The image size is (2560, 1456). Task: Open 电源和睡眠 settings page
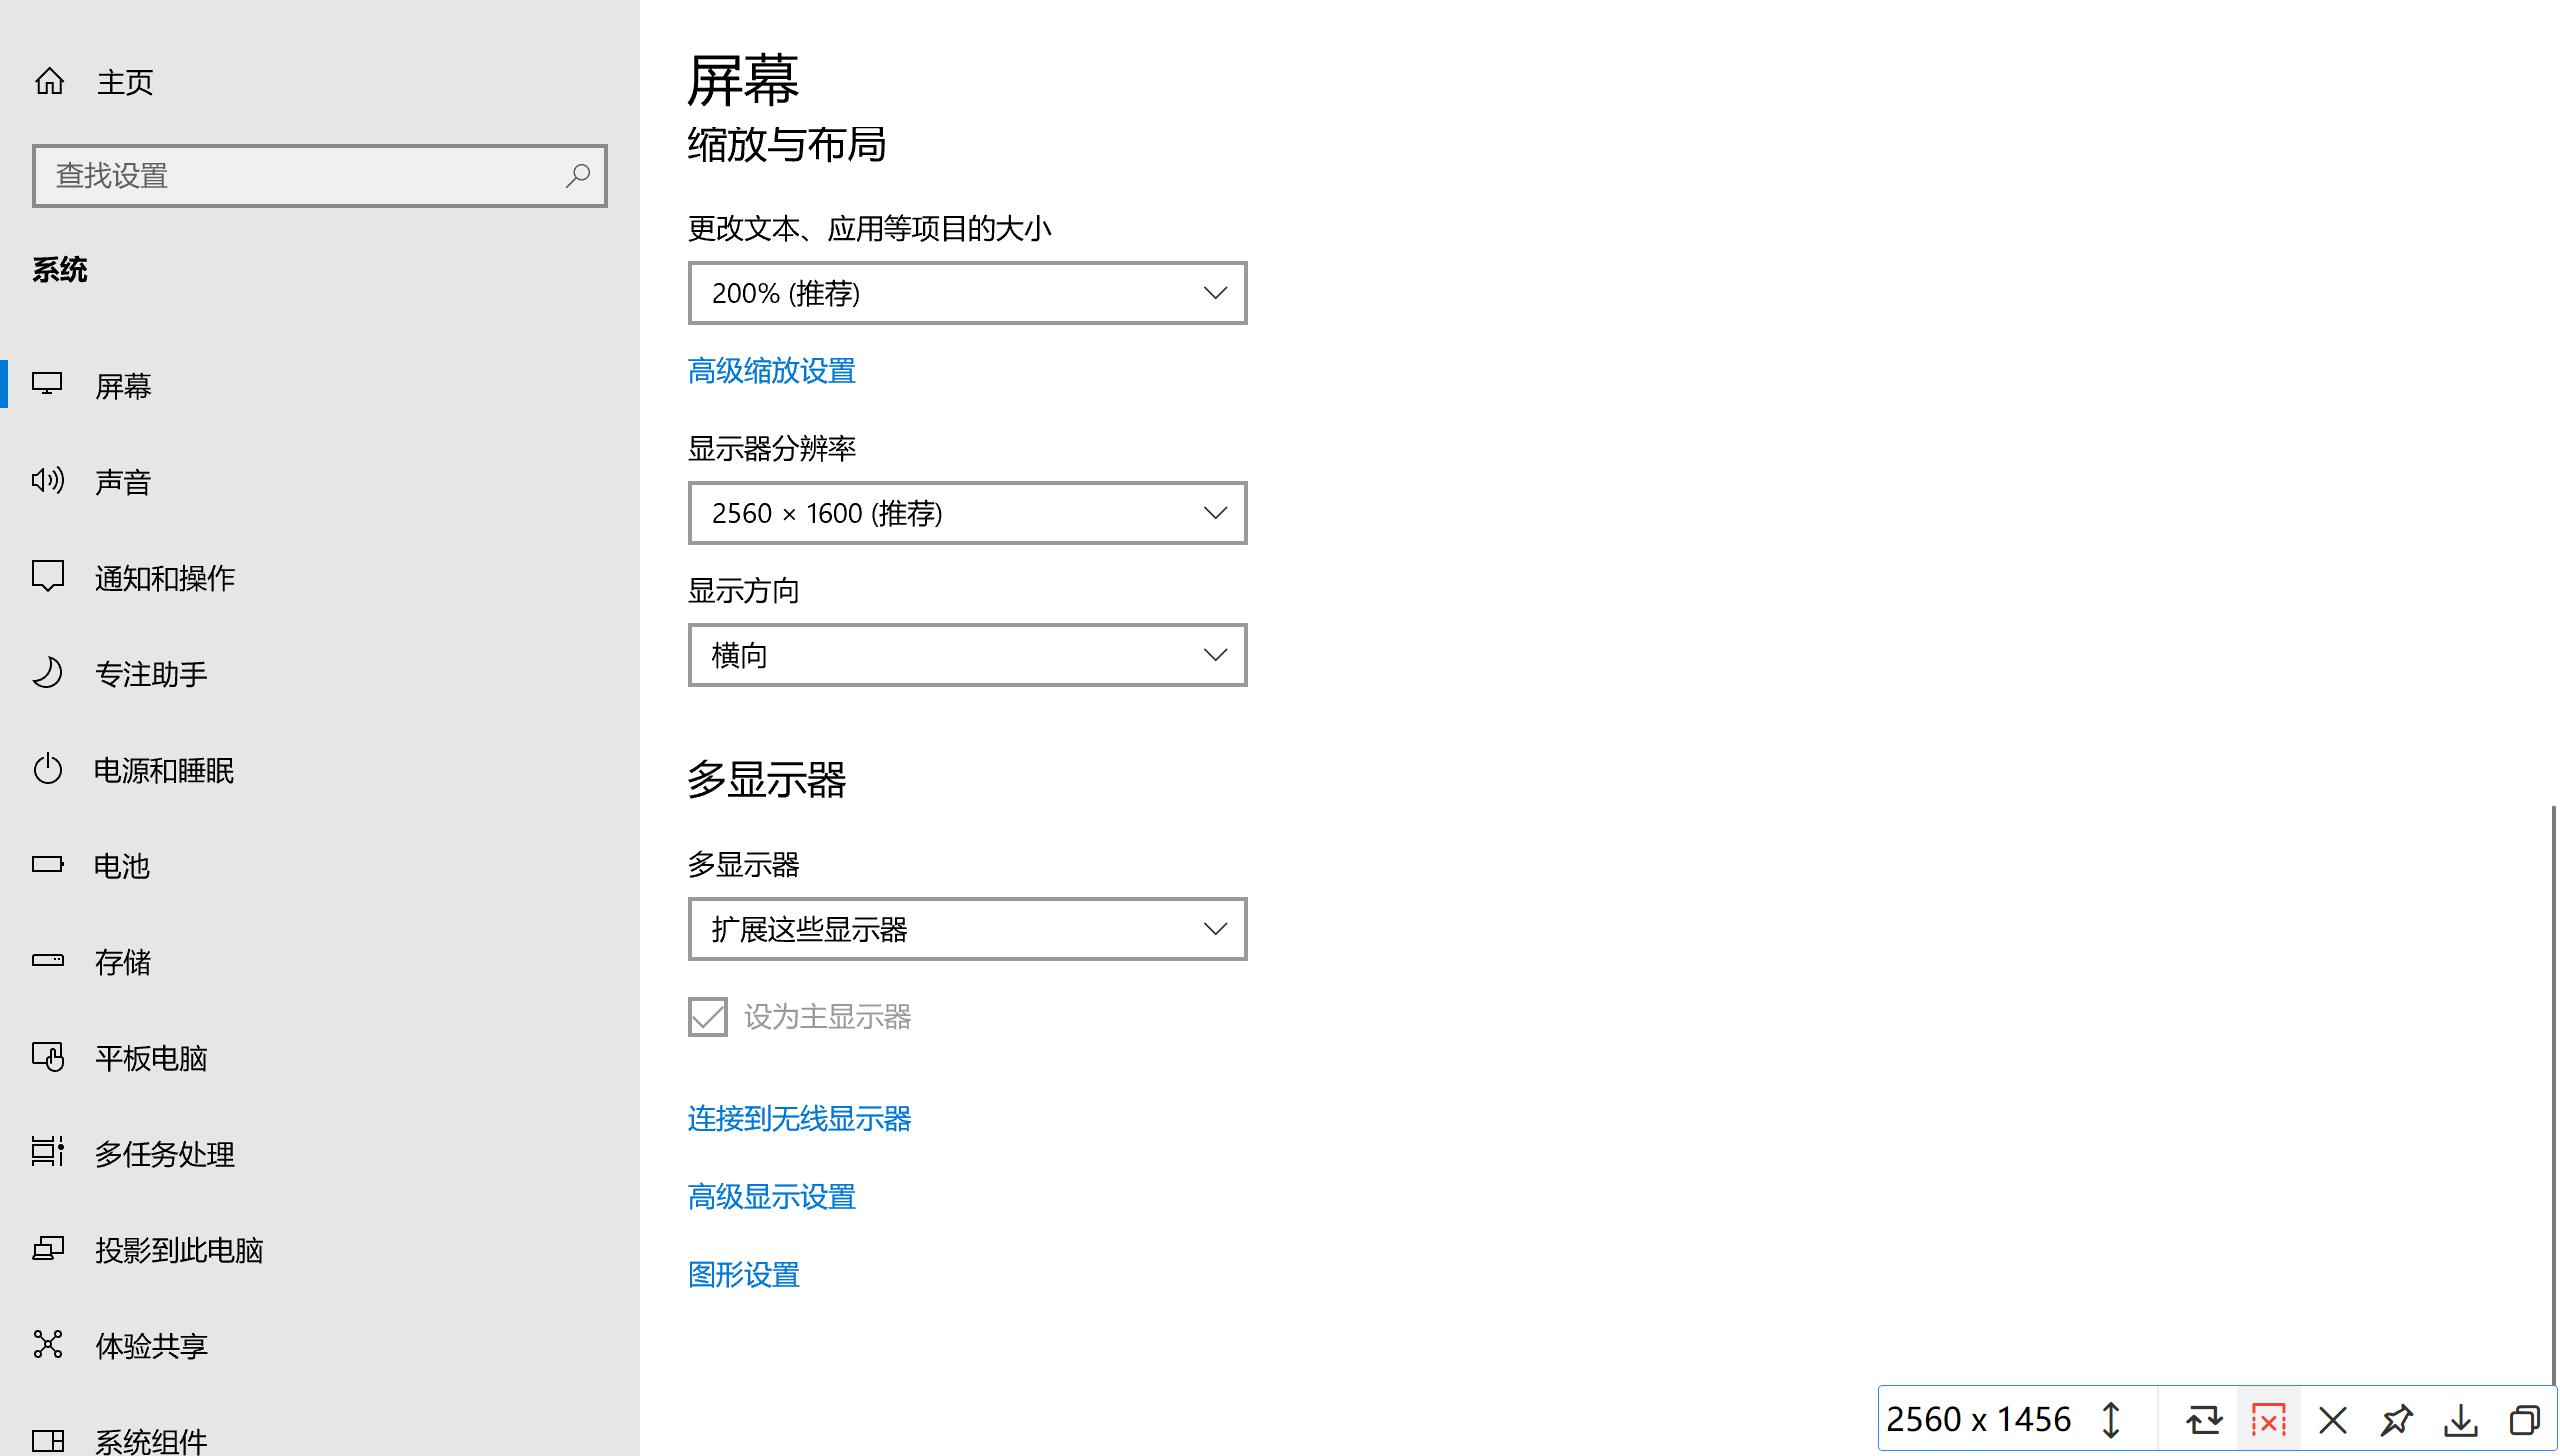(x=164, y=770)
